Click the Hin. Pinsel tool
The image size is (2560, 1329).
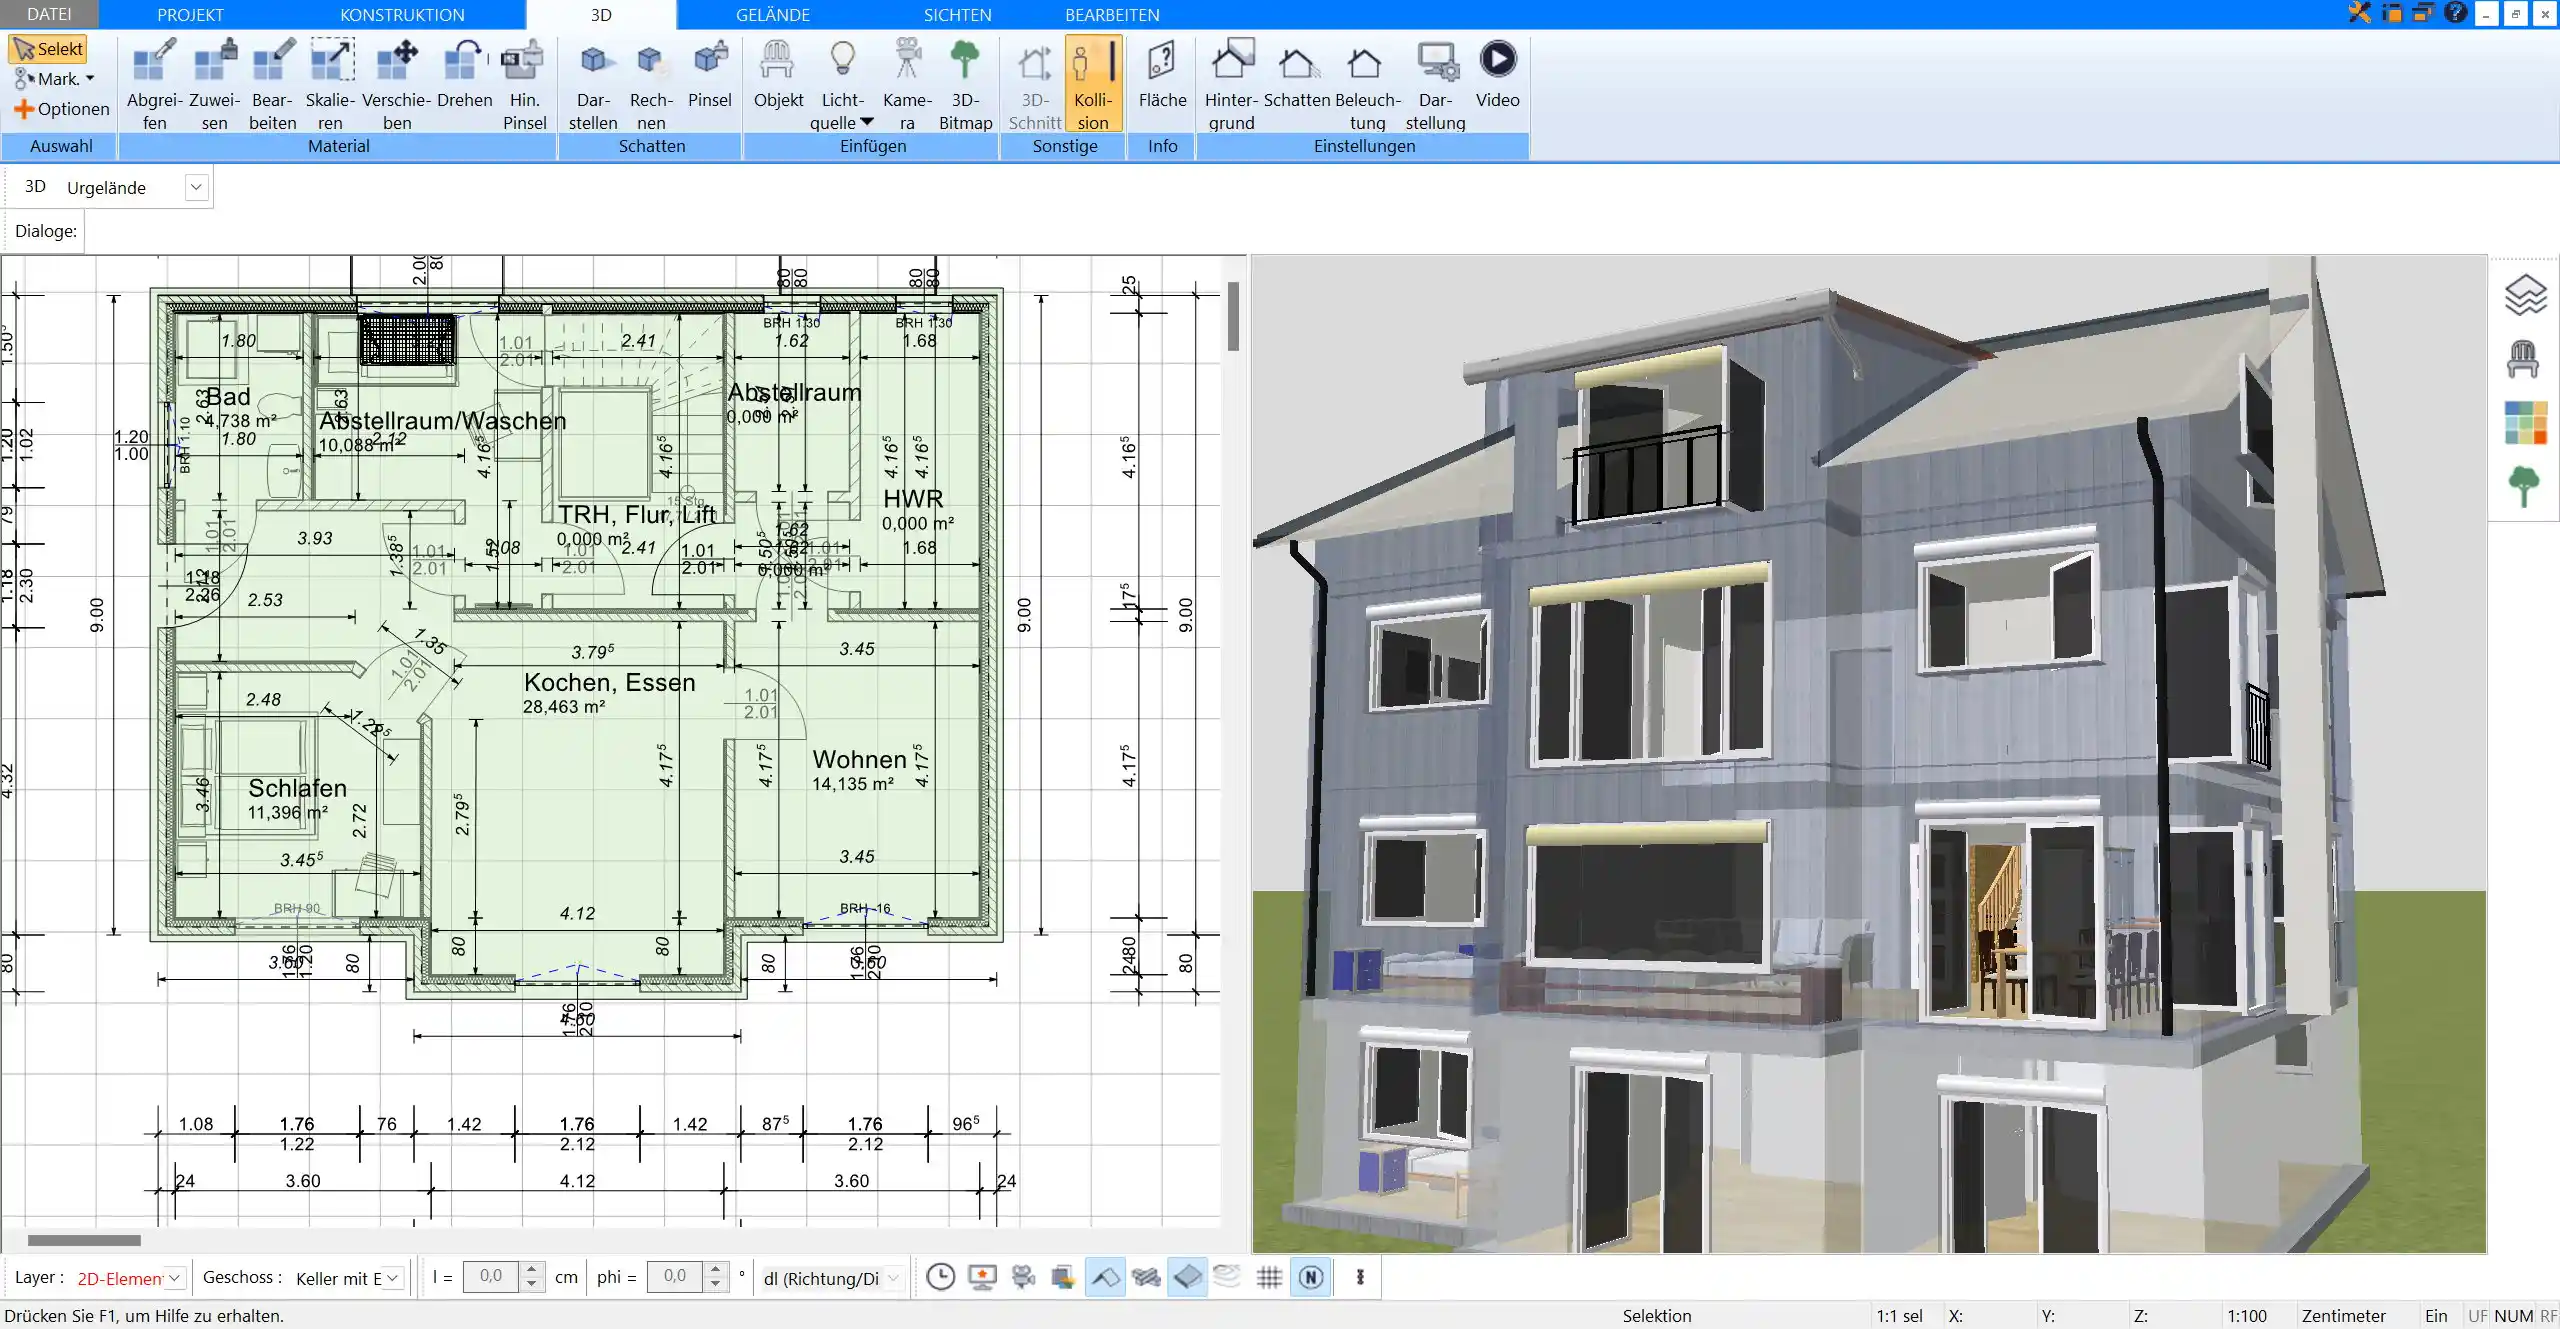point(524,84)
